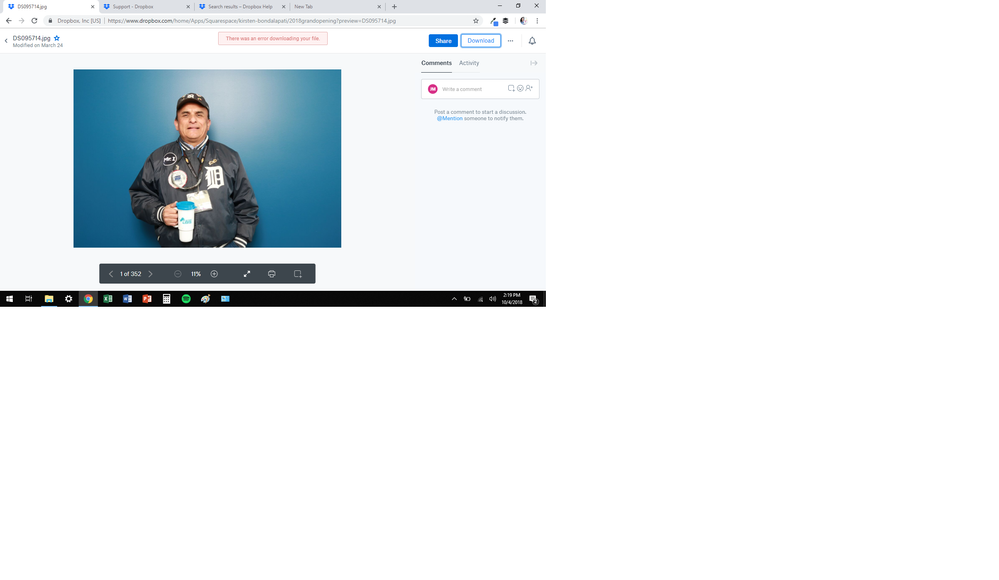Bookmark this page with the star
The height and width of the screenshot is (580, 999).
point(476,21)
